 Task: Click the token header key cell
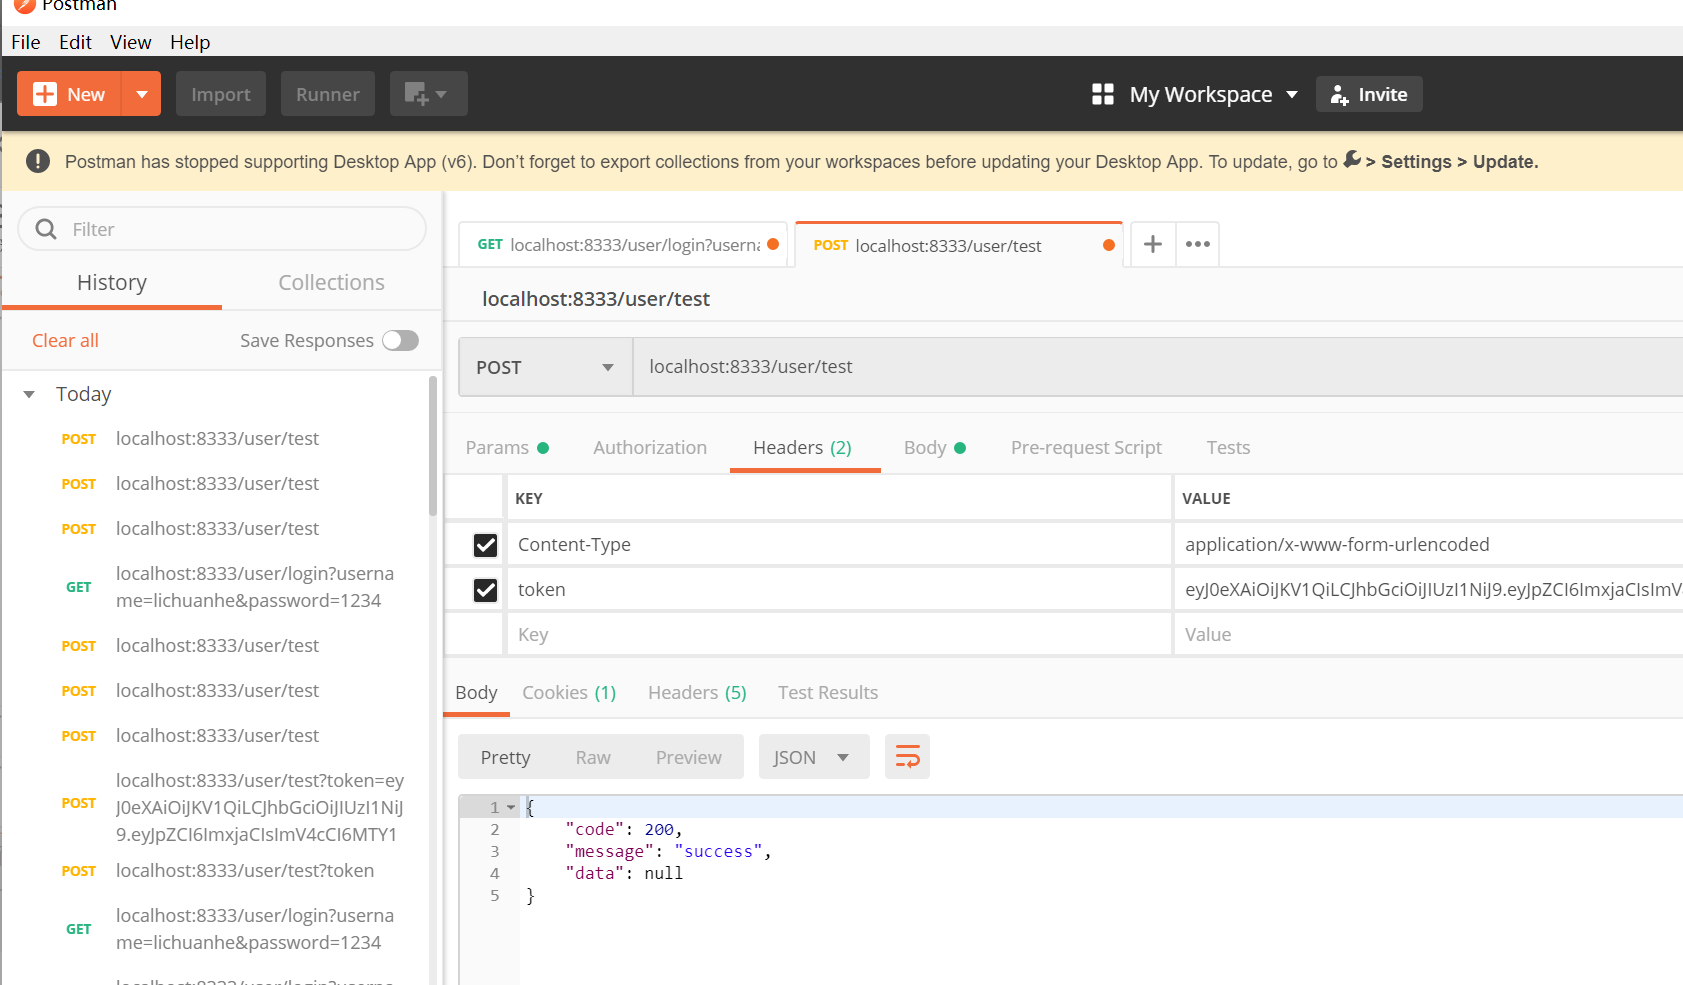(839, 590)
